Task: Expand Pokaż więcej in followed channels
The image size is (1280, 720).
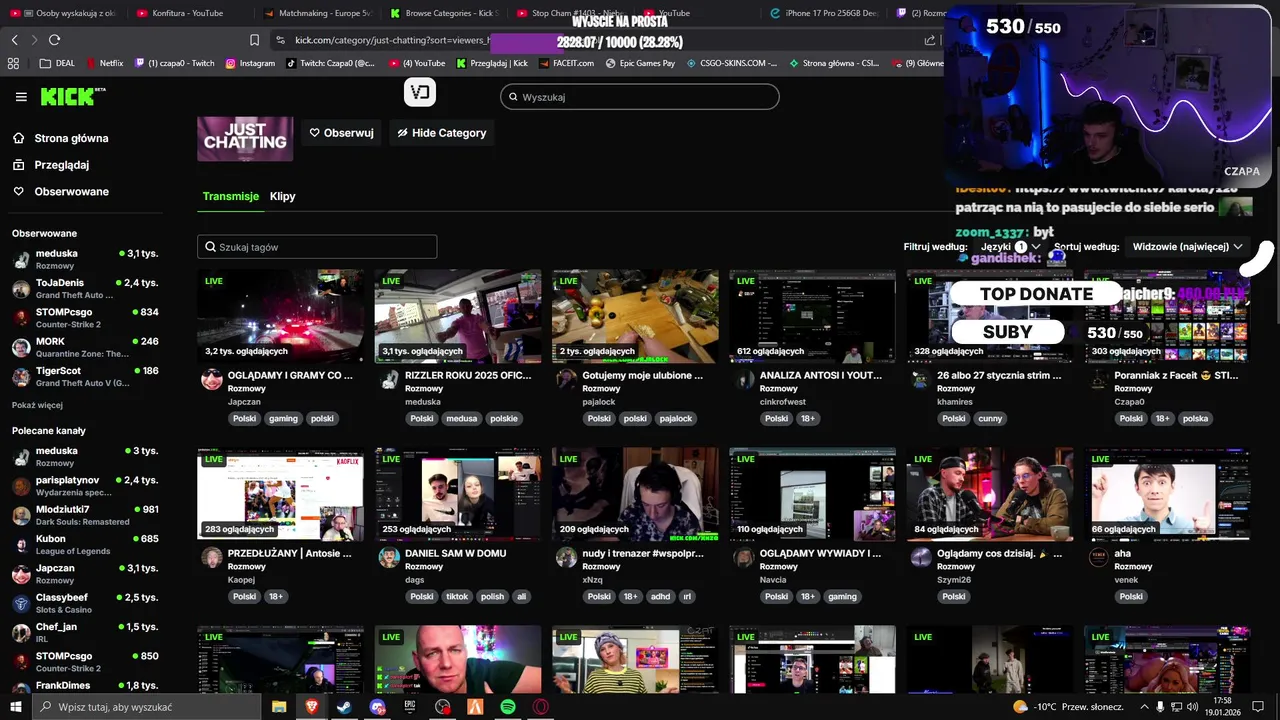Action: click(x=37, y=405)
